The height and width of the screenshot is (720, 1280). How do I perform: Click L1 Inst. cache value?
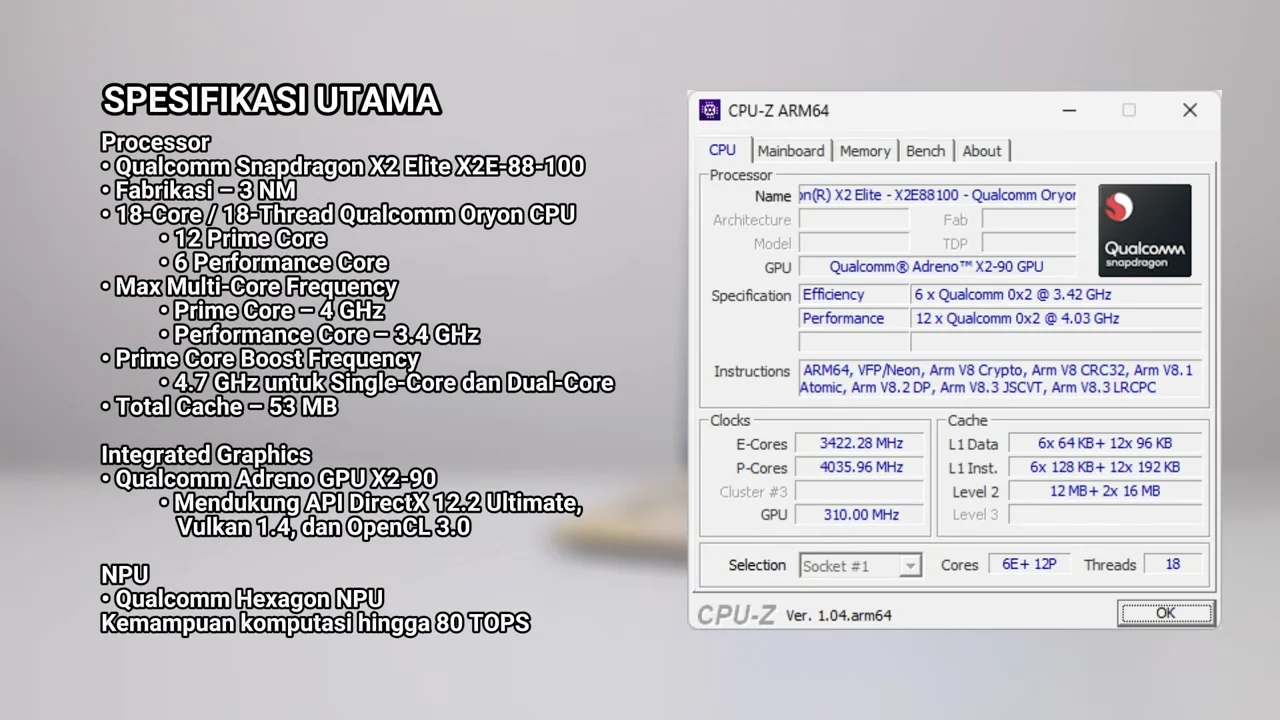tap(1104, 467)
